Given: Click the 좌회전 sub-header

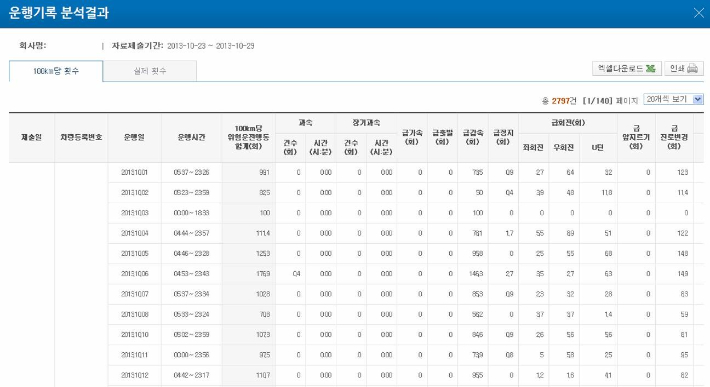Looking at the screenshot, I should pos(533,148).
